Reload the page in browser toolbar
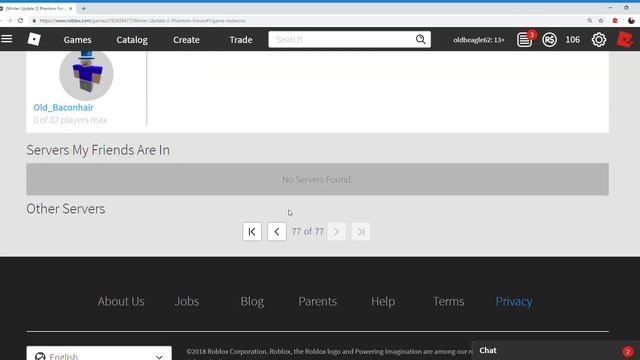The image size is (640, 360). [20, 20]
